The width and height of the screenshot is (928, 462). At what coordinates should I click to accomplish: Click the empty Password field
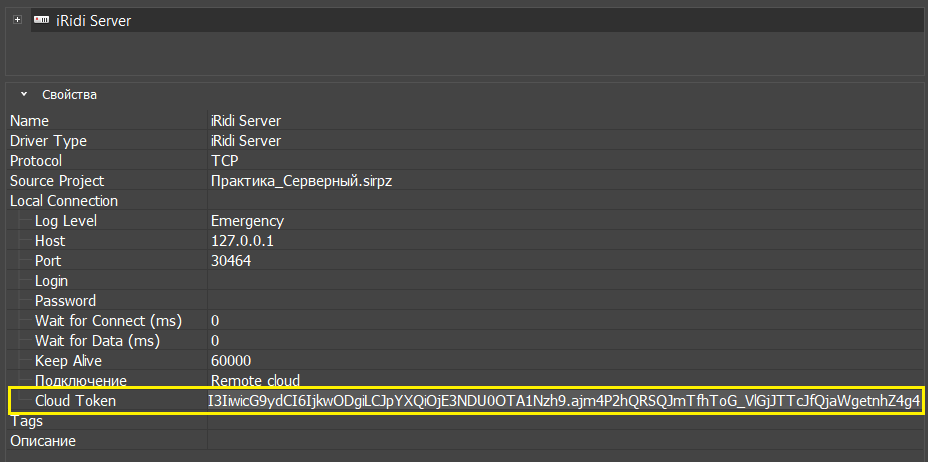coord(560,301)
